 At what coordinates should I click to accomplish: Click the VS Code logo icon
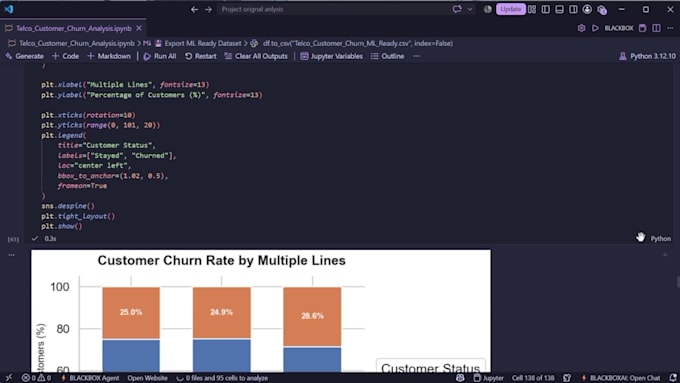[x=9, y=9]
